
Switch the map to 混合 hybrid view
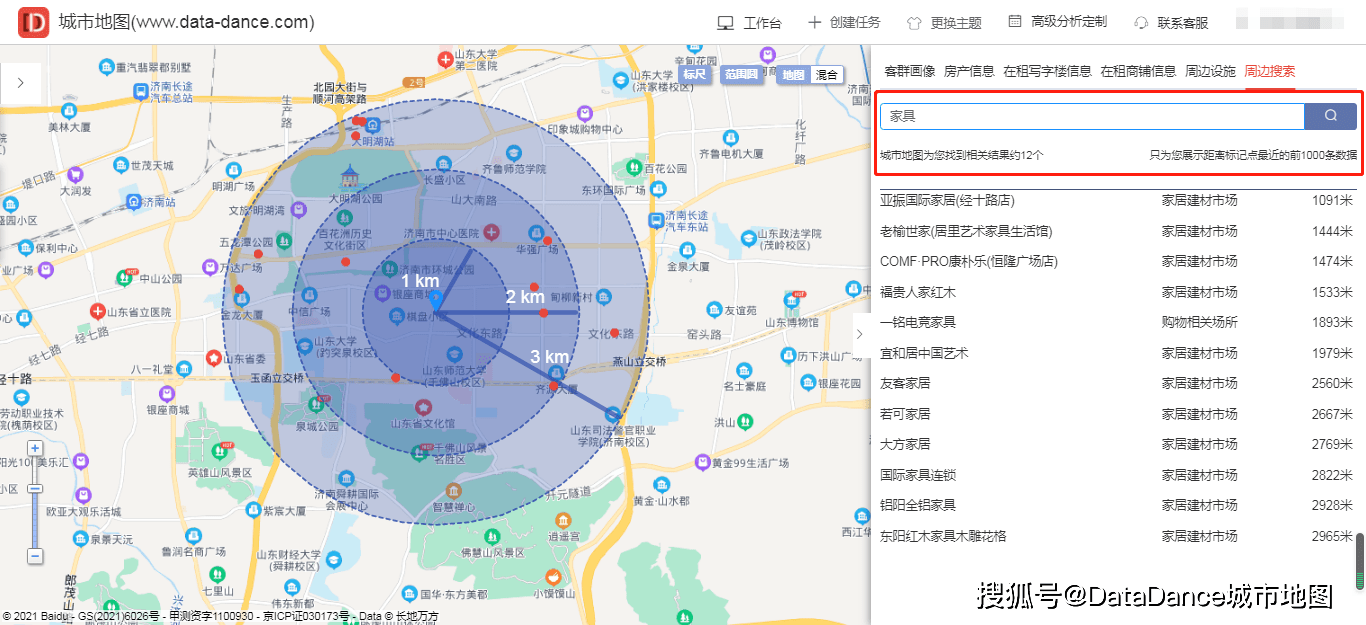point(826,74)
